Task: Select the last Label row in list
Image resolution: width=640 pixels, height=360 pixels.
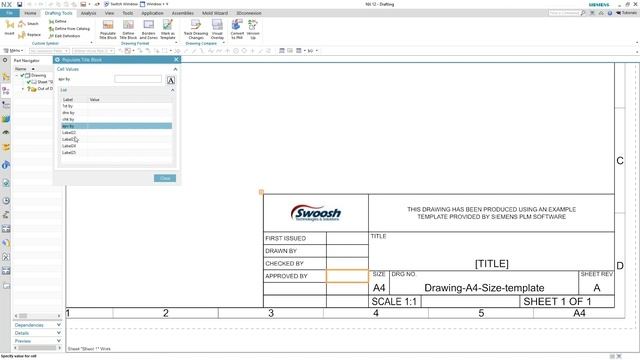Action: coord(116,152)
